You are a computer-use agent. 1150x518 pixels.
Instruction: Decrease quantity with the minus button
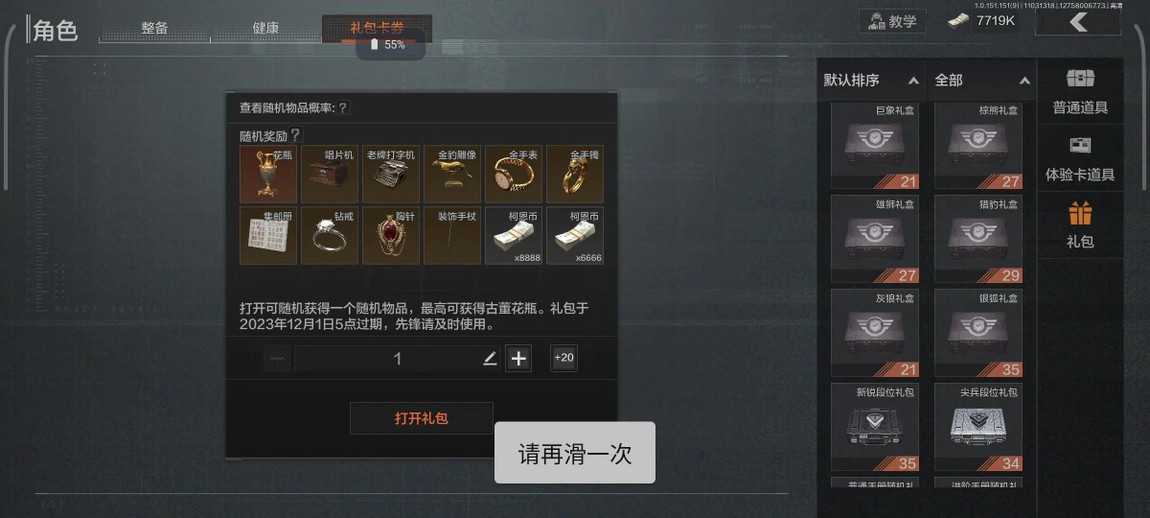tap(277, 358)
